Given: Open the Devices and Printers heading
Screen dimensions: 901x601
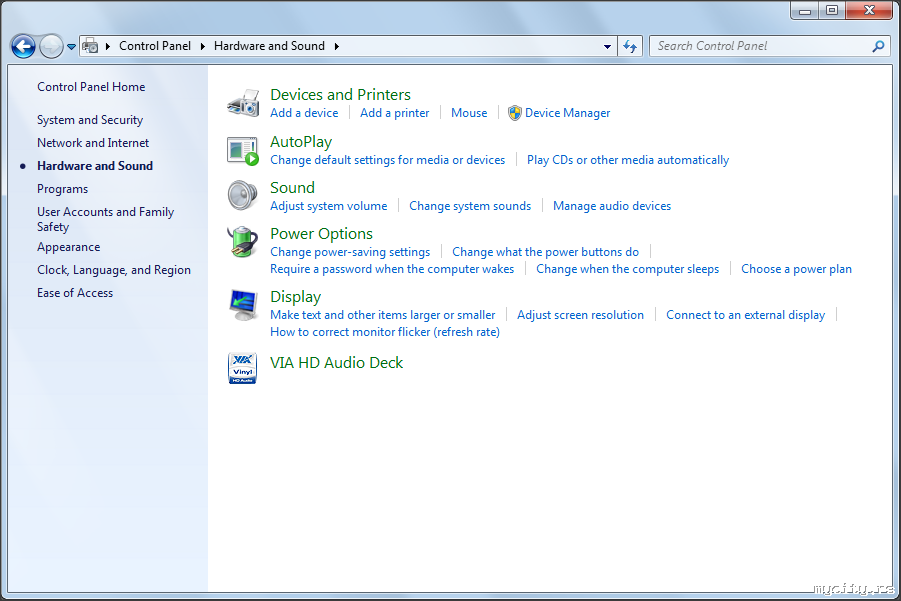Looking at the screenshot, I should click(x=340, y=94).
